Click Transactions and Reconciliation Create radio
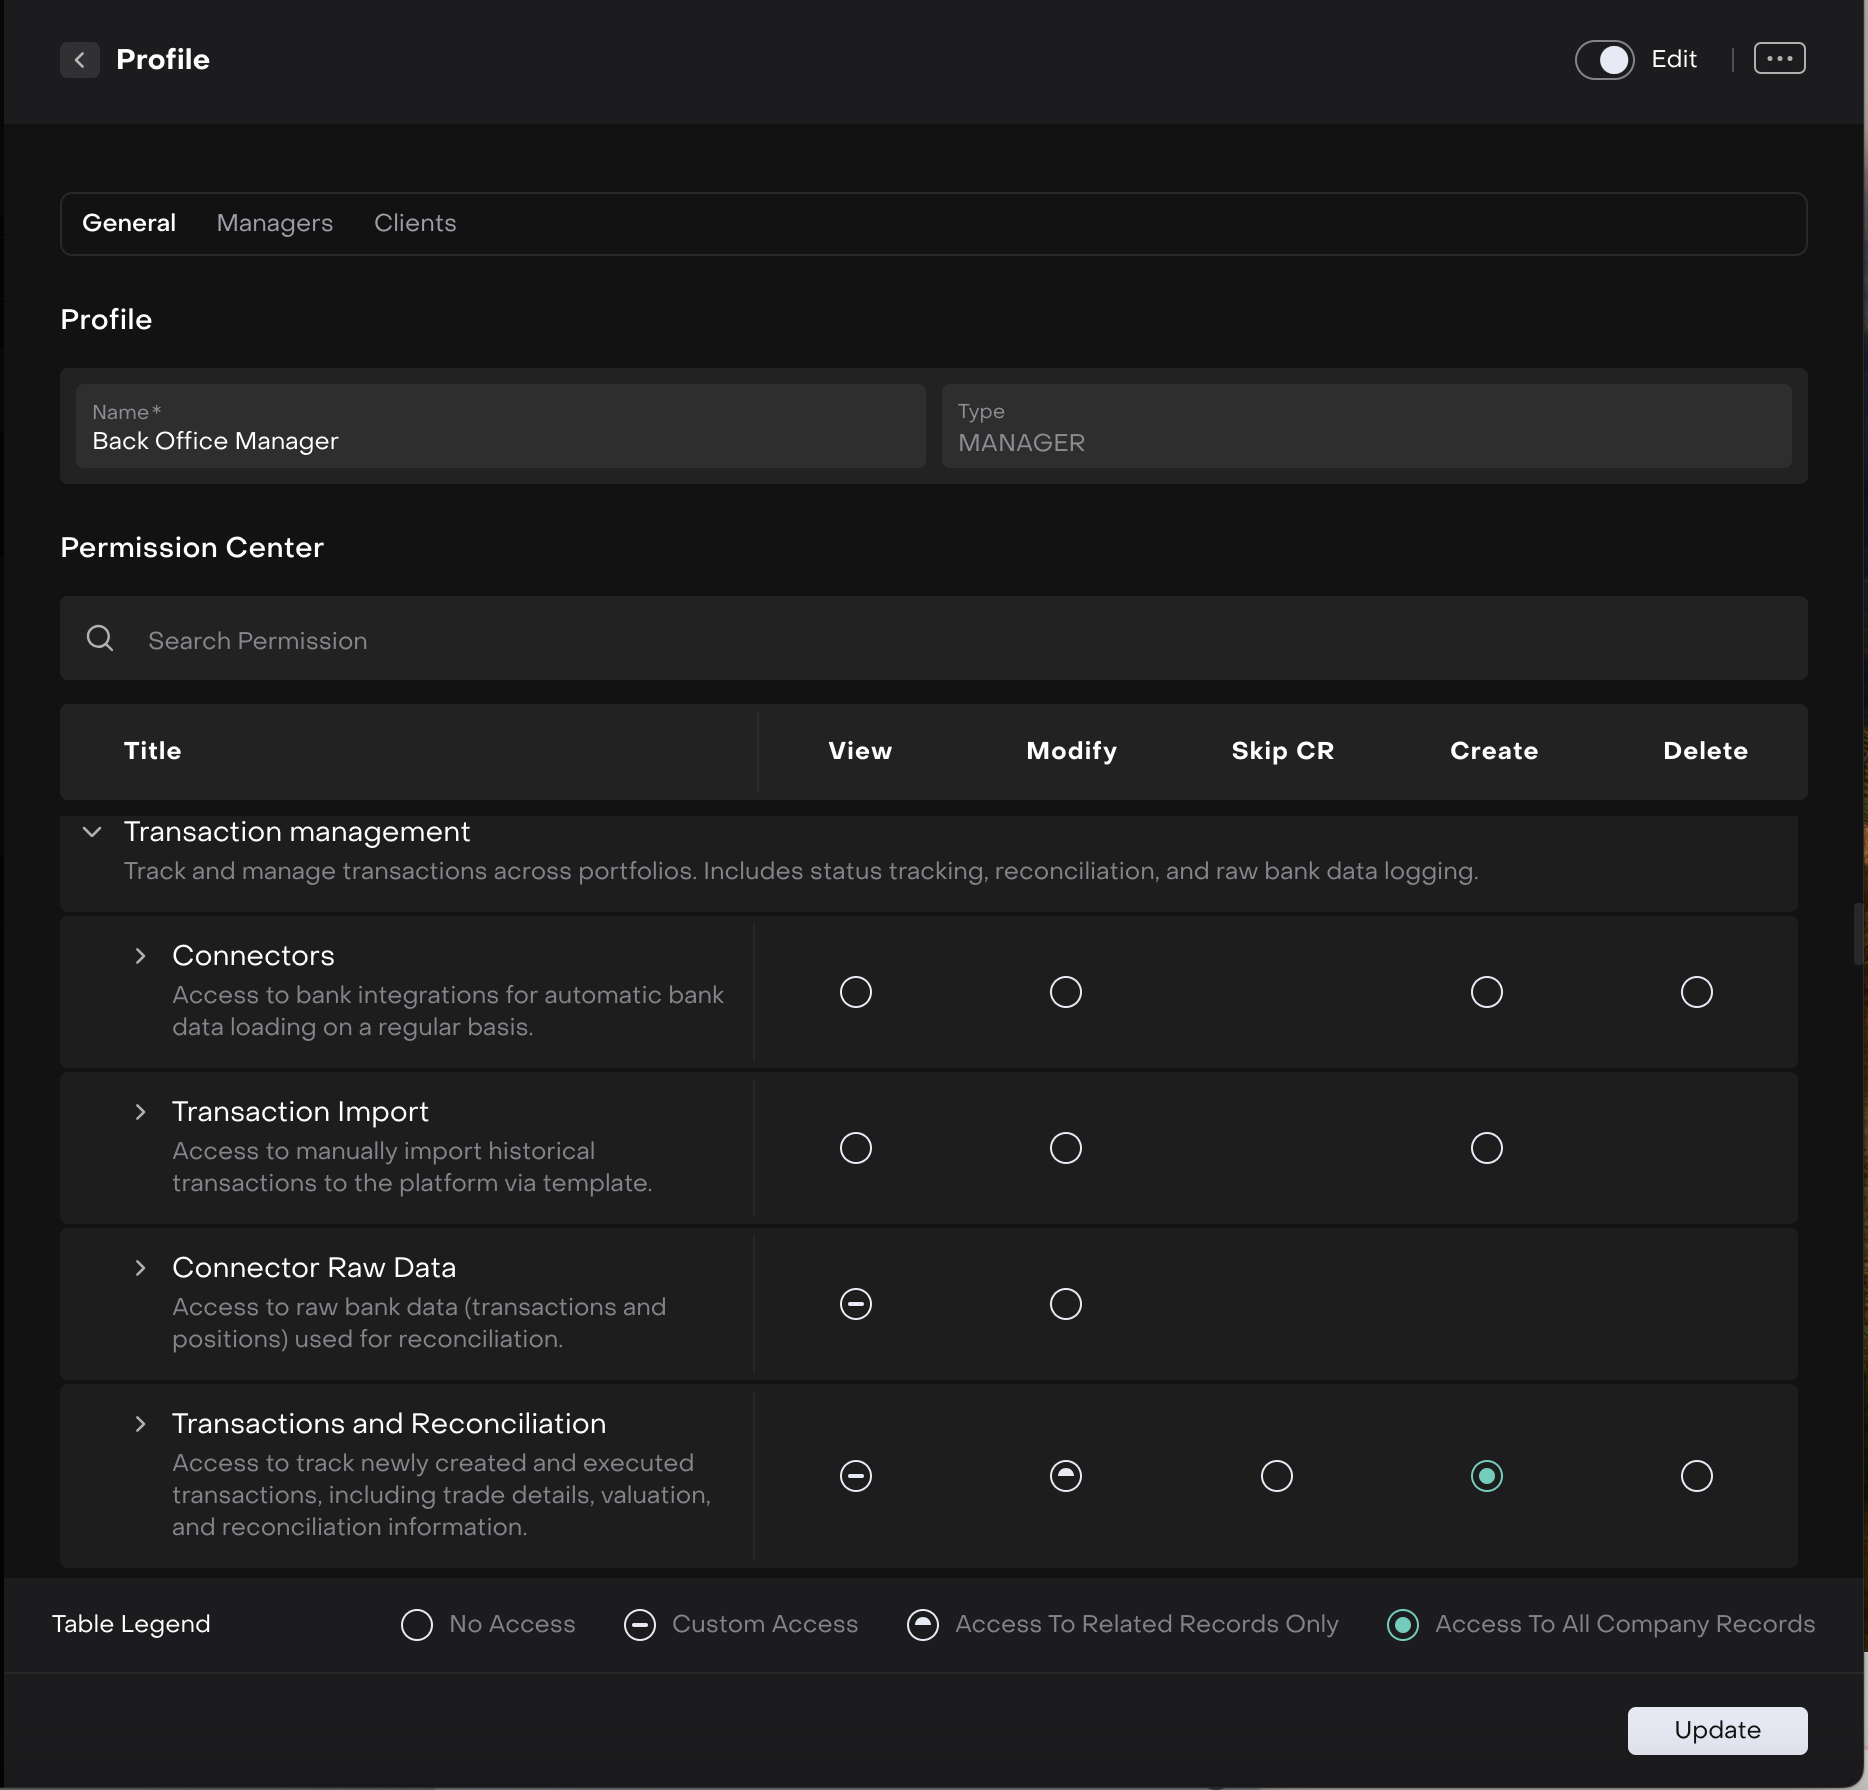Image resolution: width=1868 pixels, height=1790 pixels. (1486, 1476)
